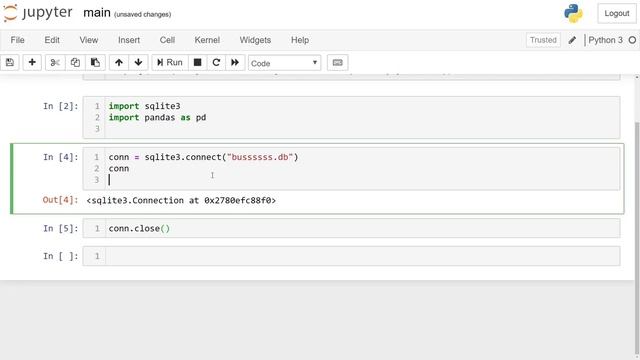Interrupt the kernel with stop icon

coord(198,62)
